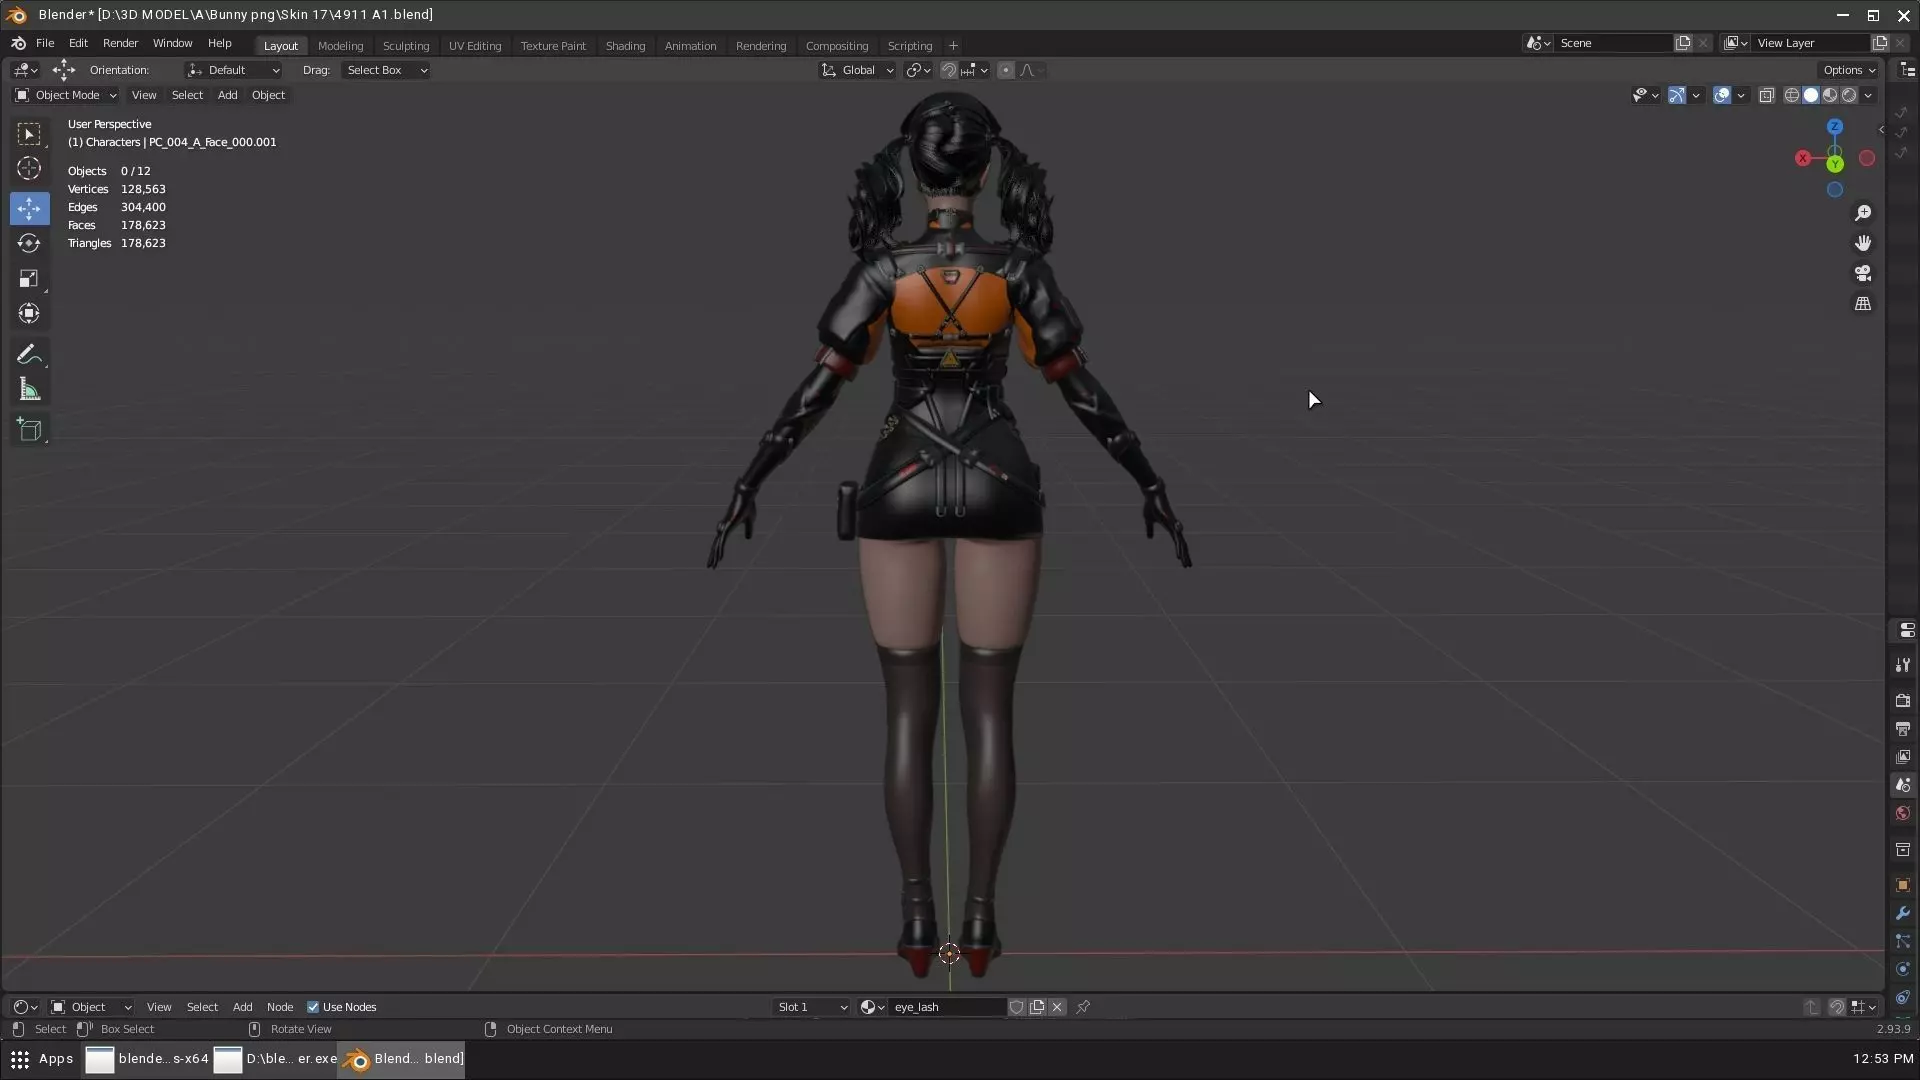
Task: Open the Modifier wrench properties tab
Action: [1903, 913]
